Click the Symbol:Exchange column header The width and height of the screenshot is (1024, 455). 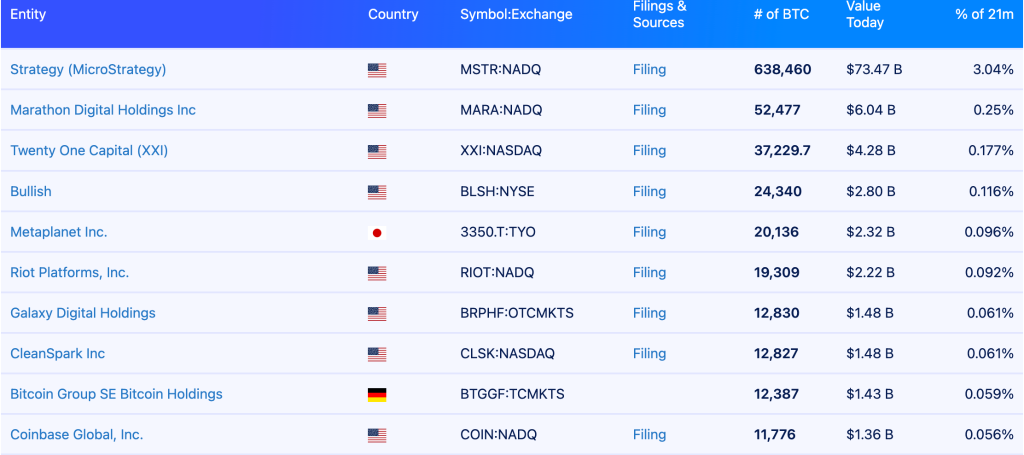pos(516,15)
